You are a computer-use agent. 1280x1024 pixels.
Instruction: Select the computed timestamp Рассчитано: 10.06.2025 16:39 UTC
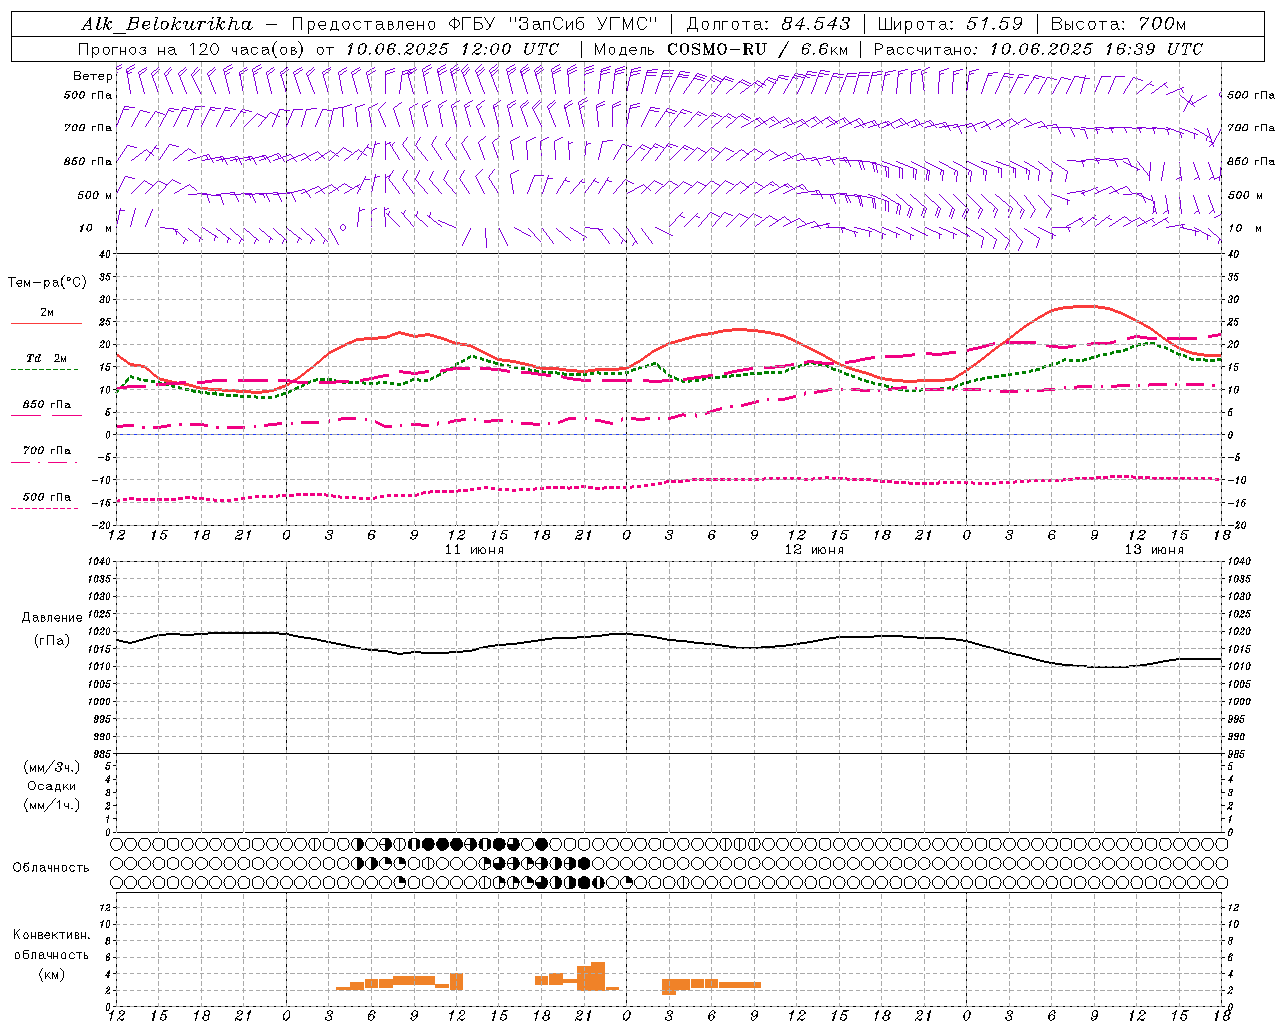pyautogui.click(x=1038, y=49)
